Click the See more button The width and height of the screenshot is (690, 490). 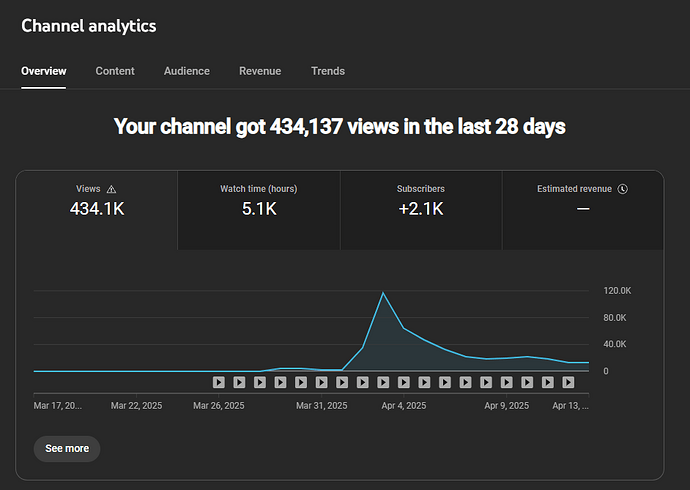[67, 449]
